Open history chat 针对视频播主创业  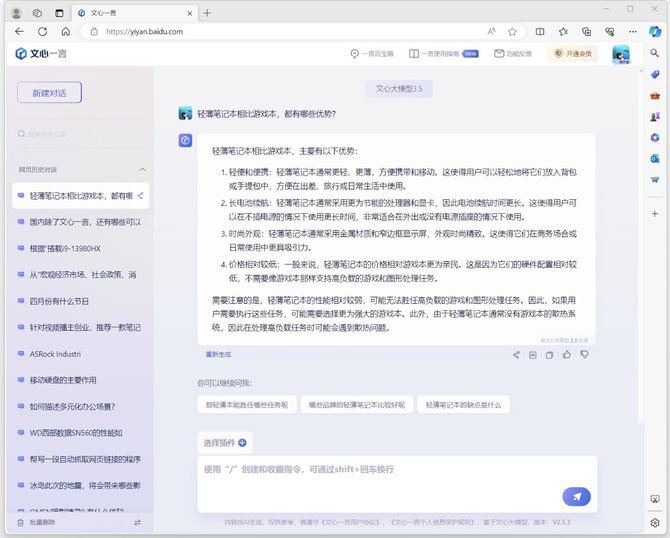pos(81,327)
